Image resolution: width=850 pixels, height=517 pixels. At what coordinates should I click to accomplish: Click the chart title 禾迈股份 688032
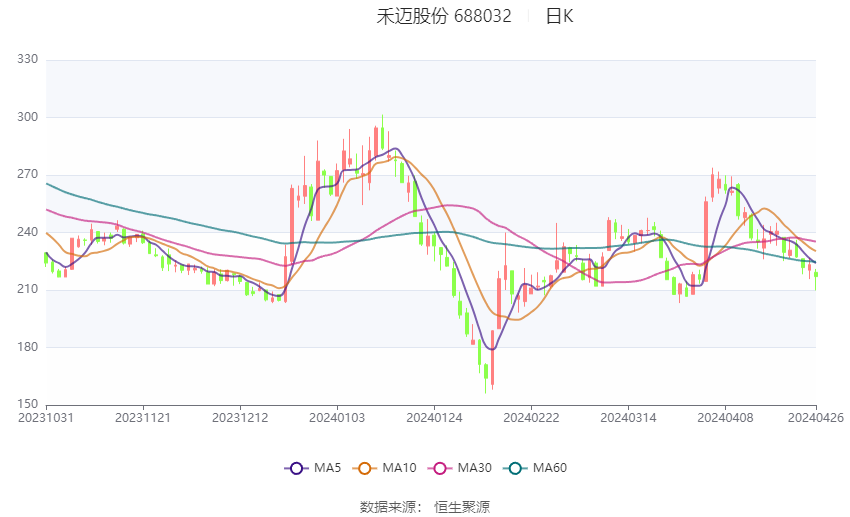pyautogui.click(x=444, y=16)
